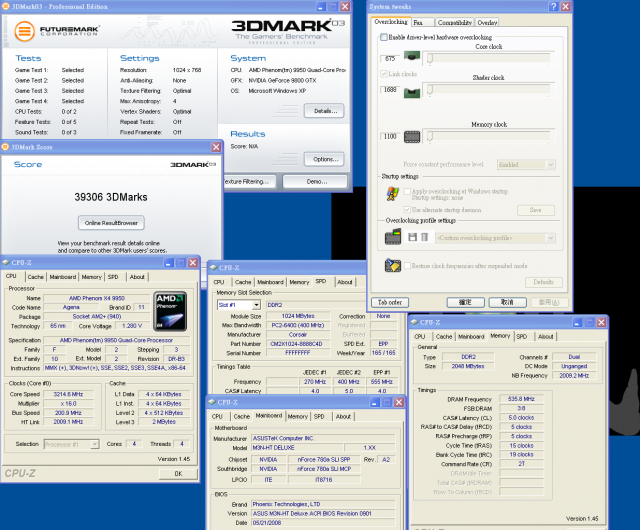Click OK in the CPU-Z processor window
Image resolution: width=640 pixels, height=530 pixels.
(178, 474)
